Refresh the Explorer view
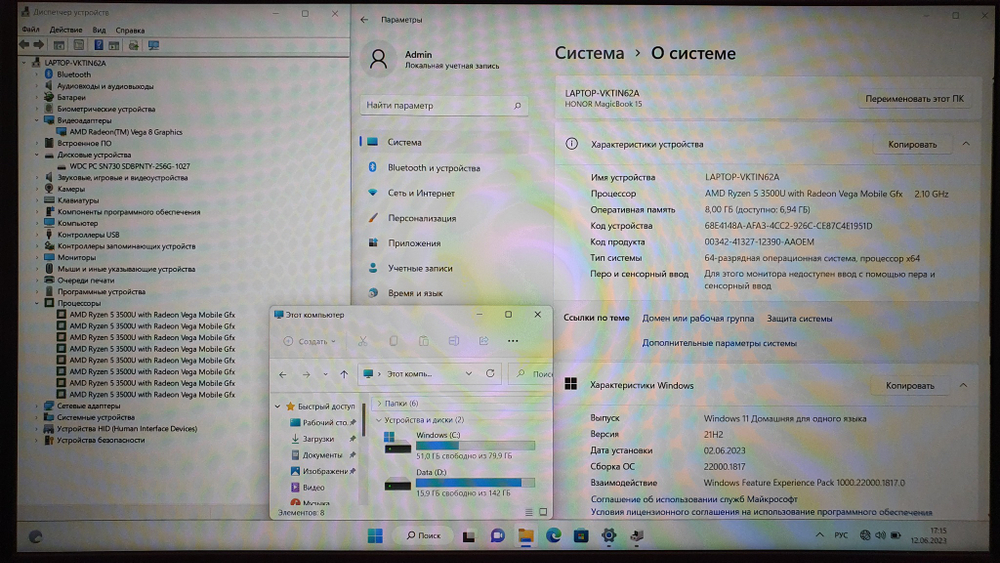The width and height of the screenshot is (1000, 563). click(x=490, y=374)
